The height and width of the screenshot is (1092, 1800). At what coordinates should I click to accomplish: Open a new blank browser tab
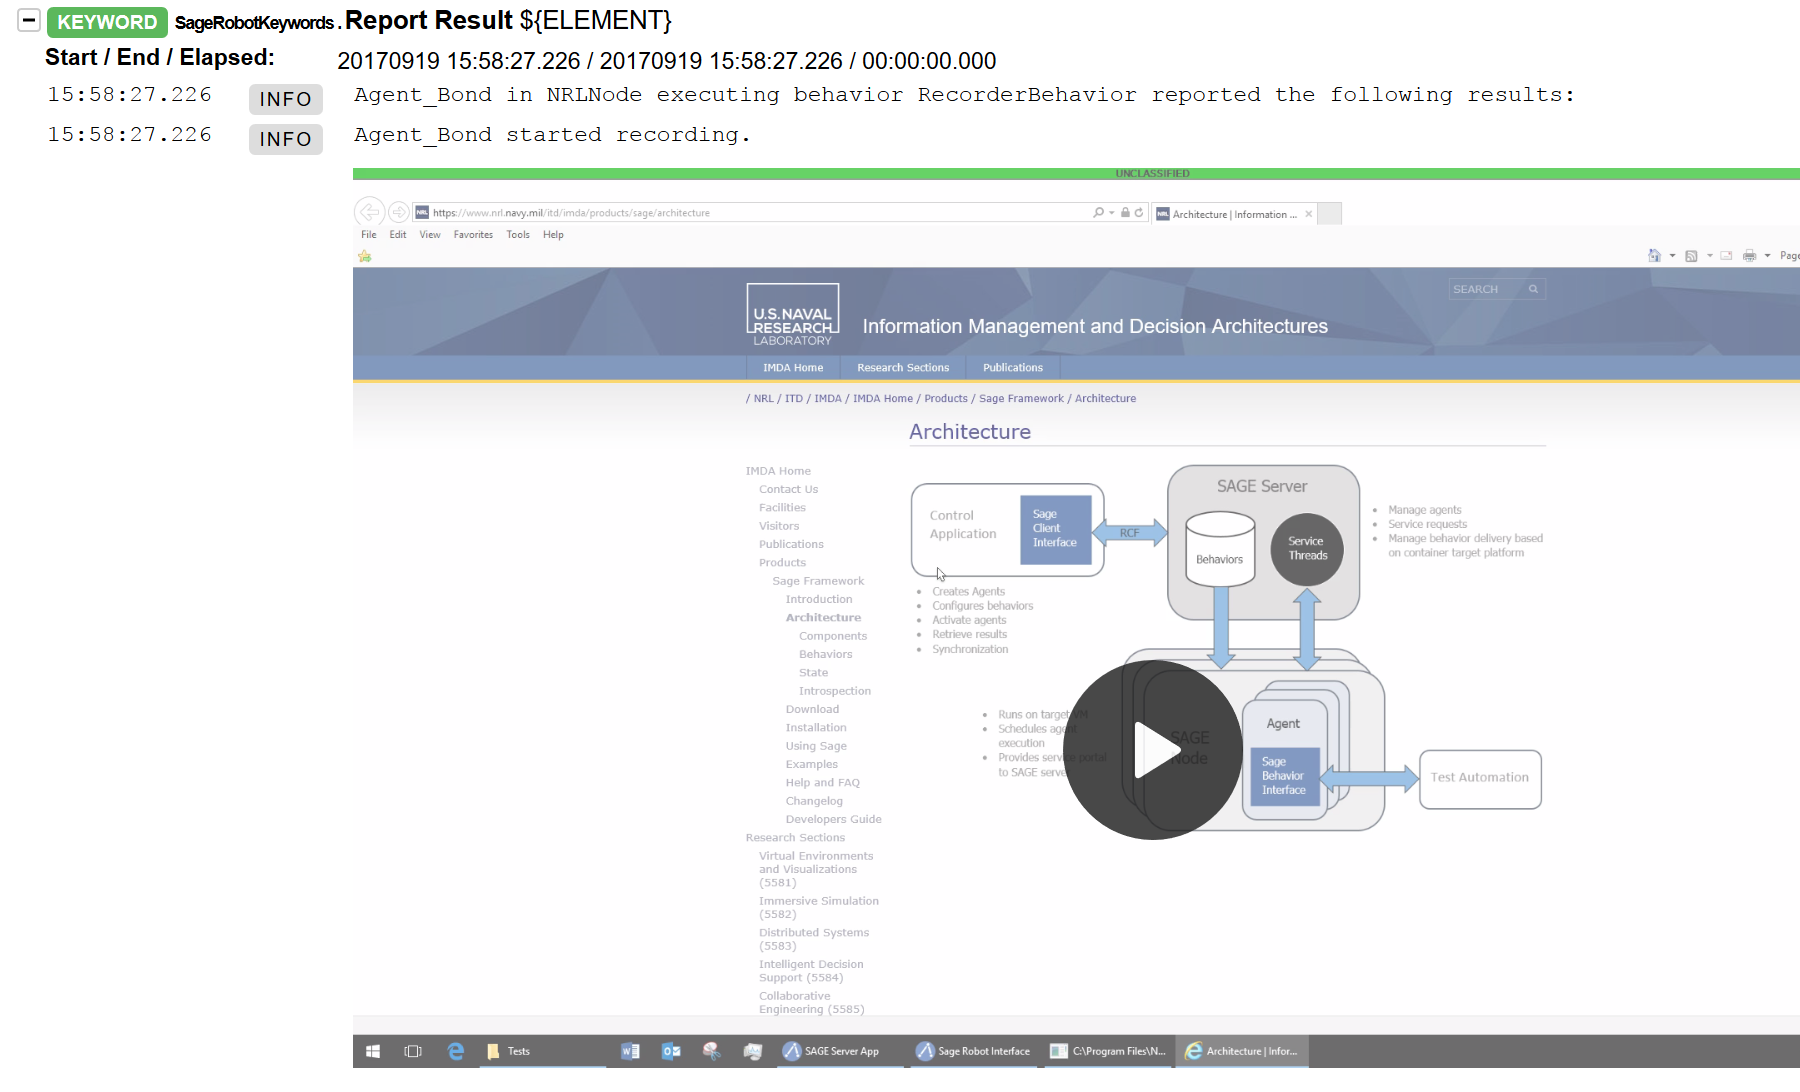point(1329,214)
